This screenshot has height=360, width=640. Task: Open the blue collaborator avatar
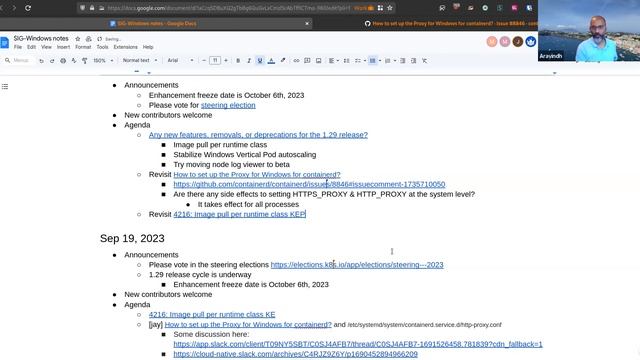coord(530,41)
